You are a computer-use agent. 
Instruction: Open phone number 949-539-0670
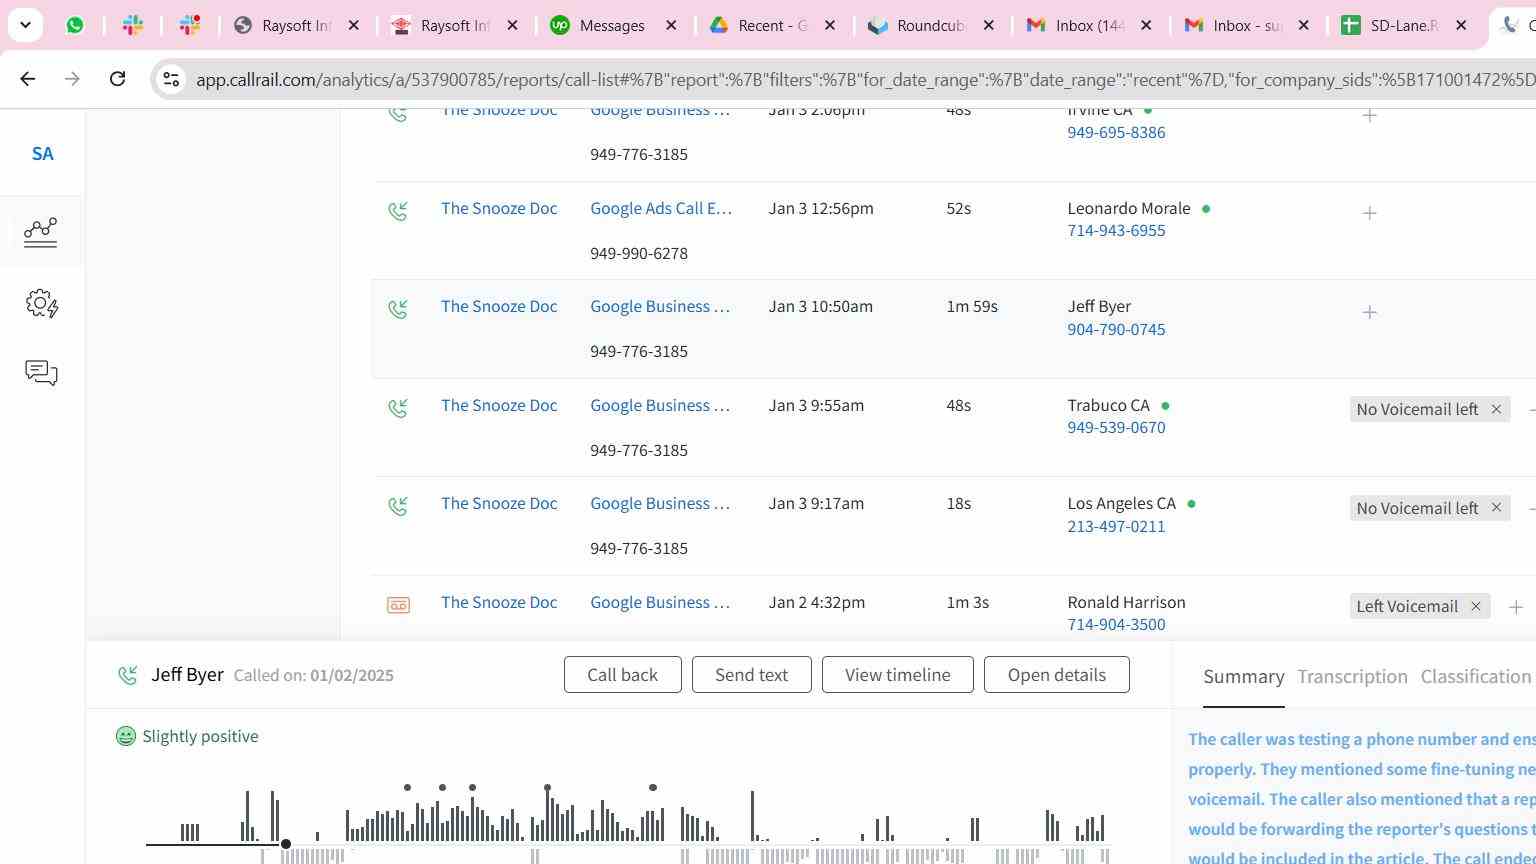1116,428
